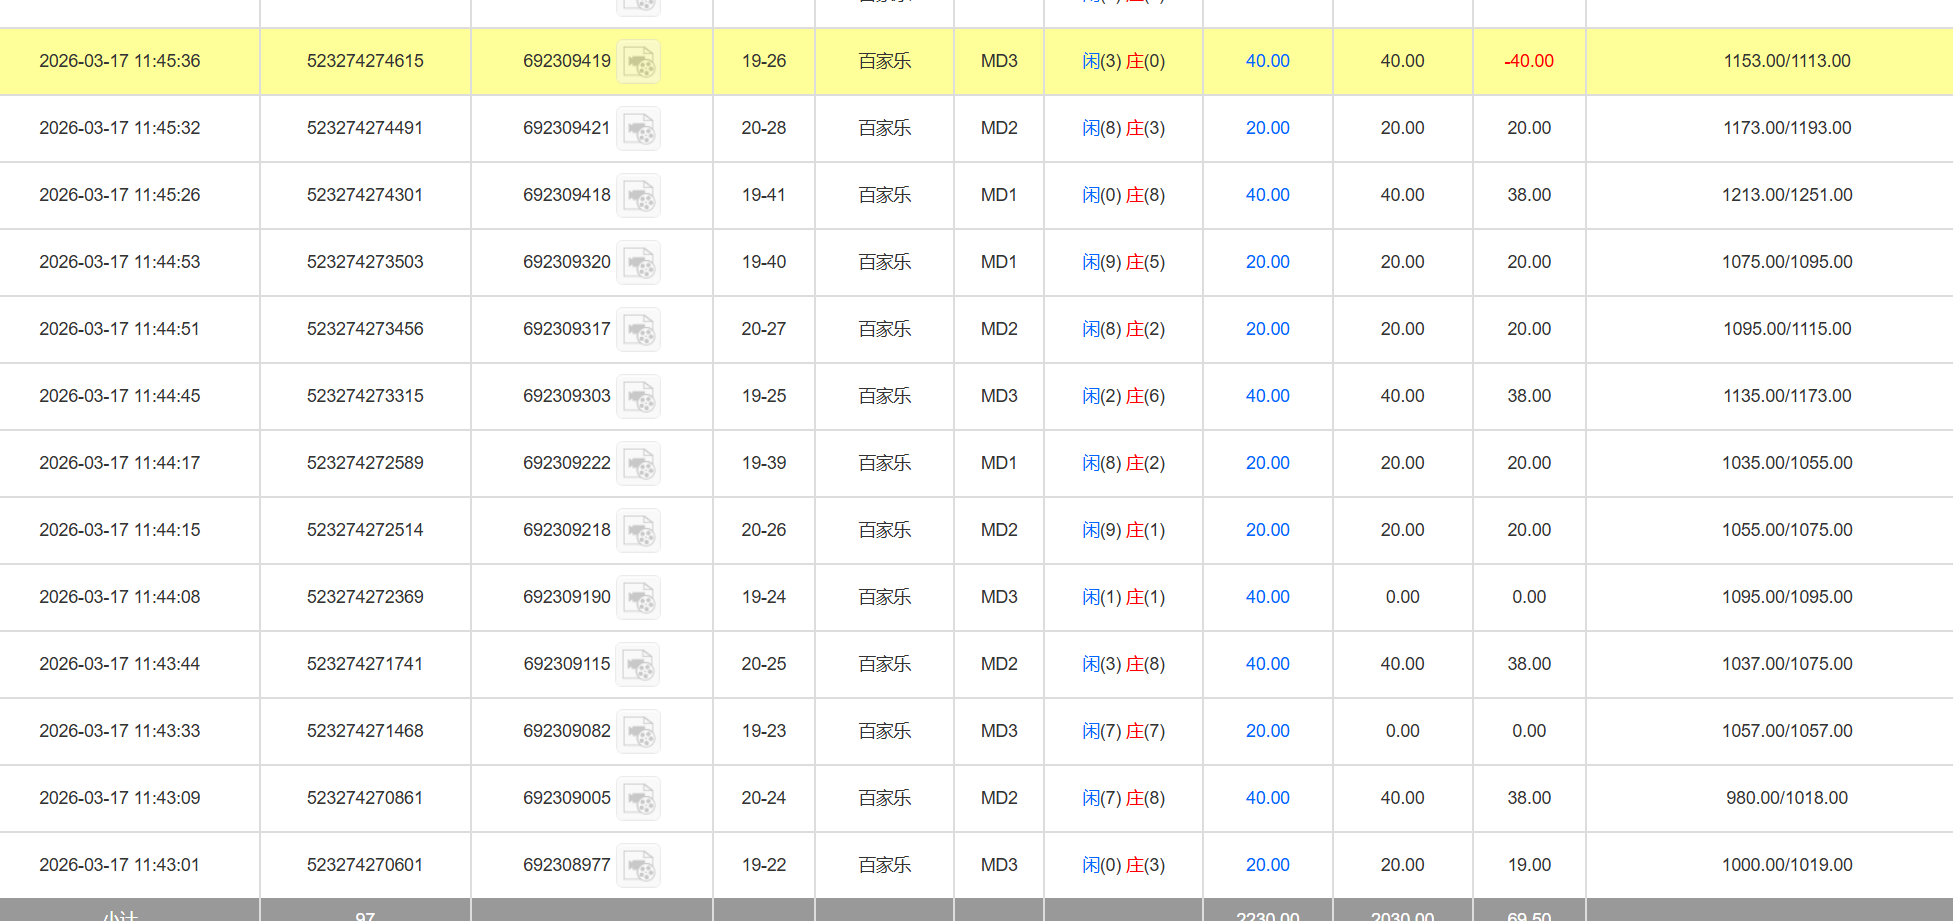Click video icon beside 692309303
Screen dimensions: 1953x921
(x=638, y=397)
